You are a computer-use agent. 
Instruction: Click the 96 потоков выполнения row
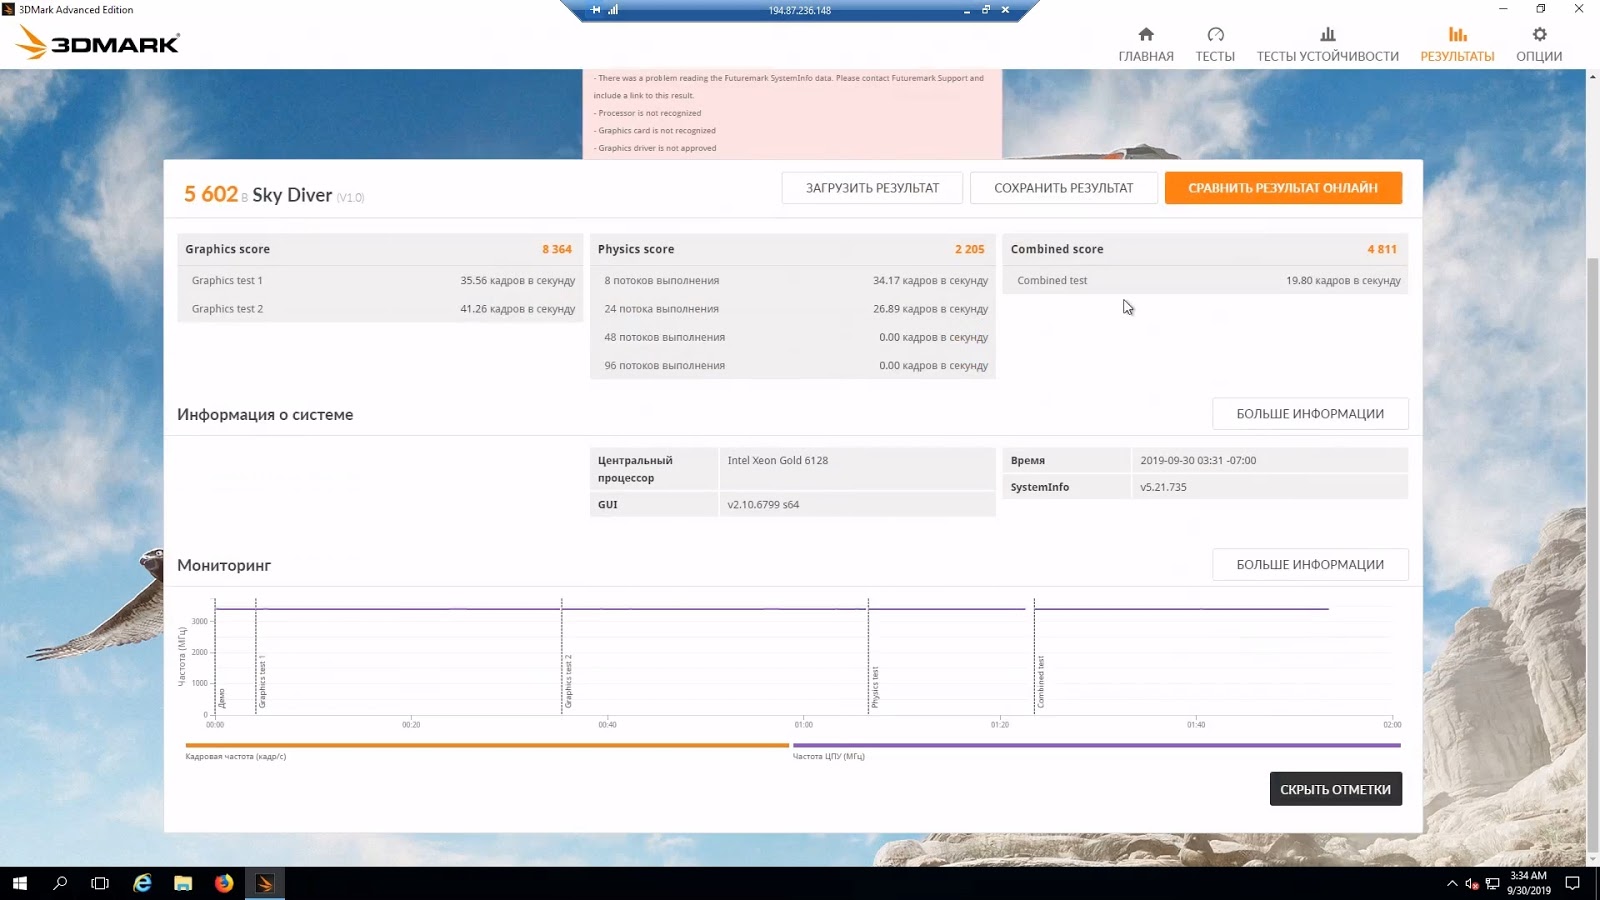[793, 365]
